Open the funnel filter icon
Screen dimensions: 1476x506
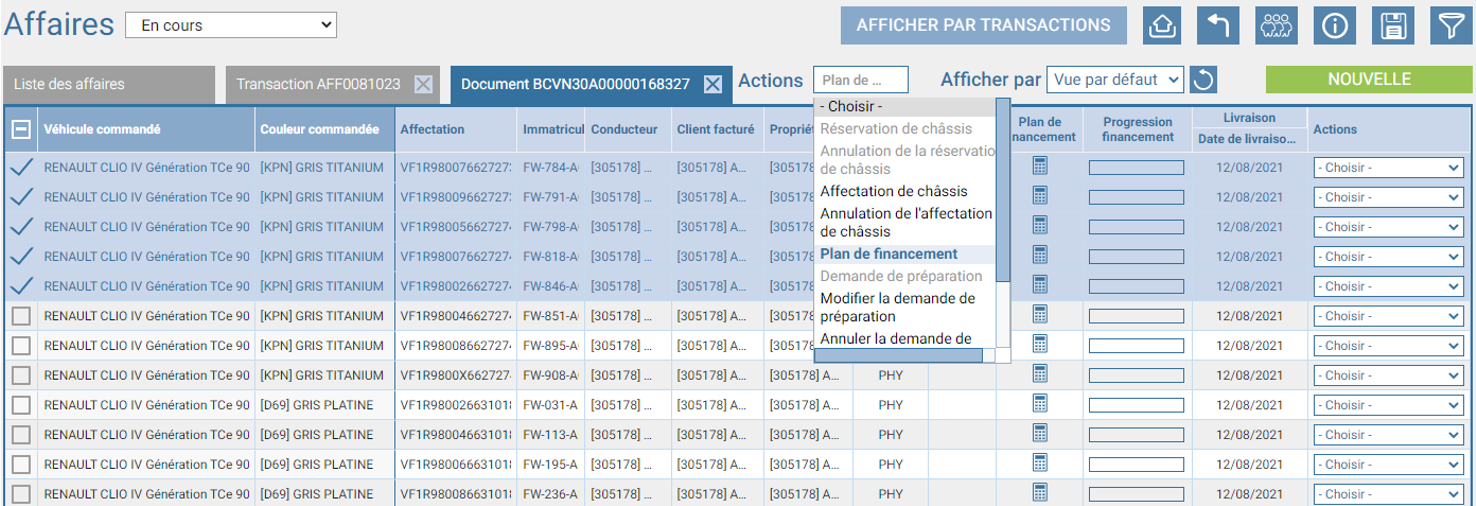point(1450,26)
